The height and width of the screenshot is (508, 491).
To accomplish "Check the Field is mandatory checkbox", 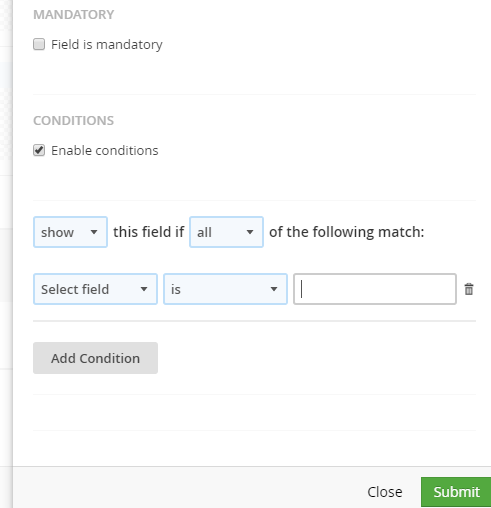I will point(39,44).
